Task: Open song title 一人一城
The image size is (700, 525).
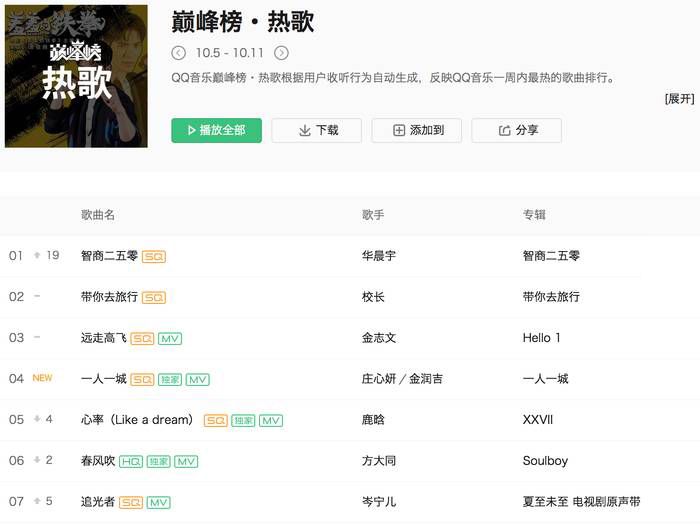Action: [104, 379]
